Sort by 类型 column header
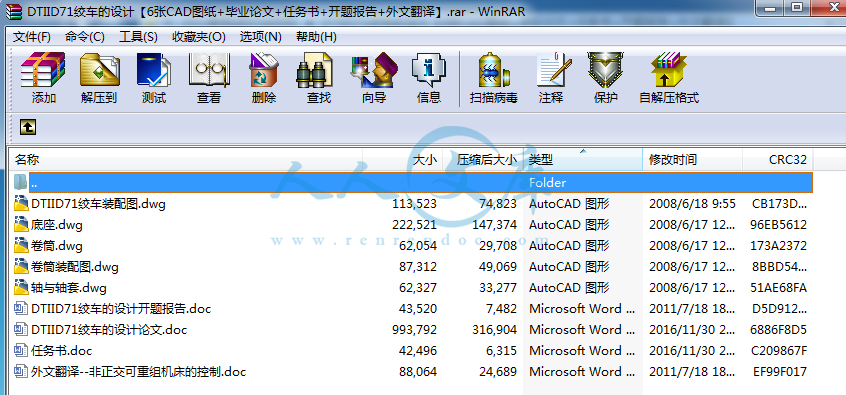Image resolution: width=846 pixels, height=395 pixels. pos(583,160)
